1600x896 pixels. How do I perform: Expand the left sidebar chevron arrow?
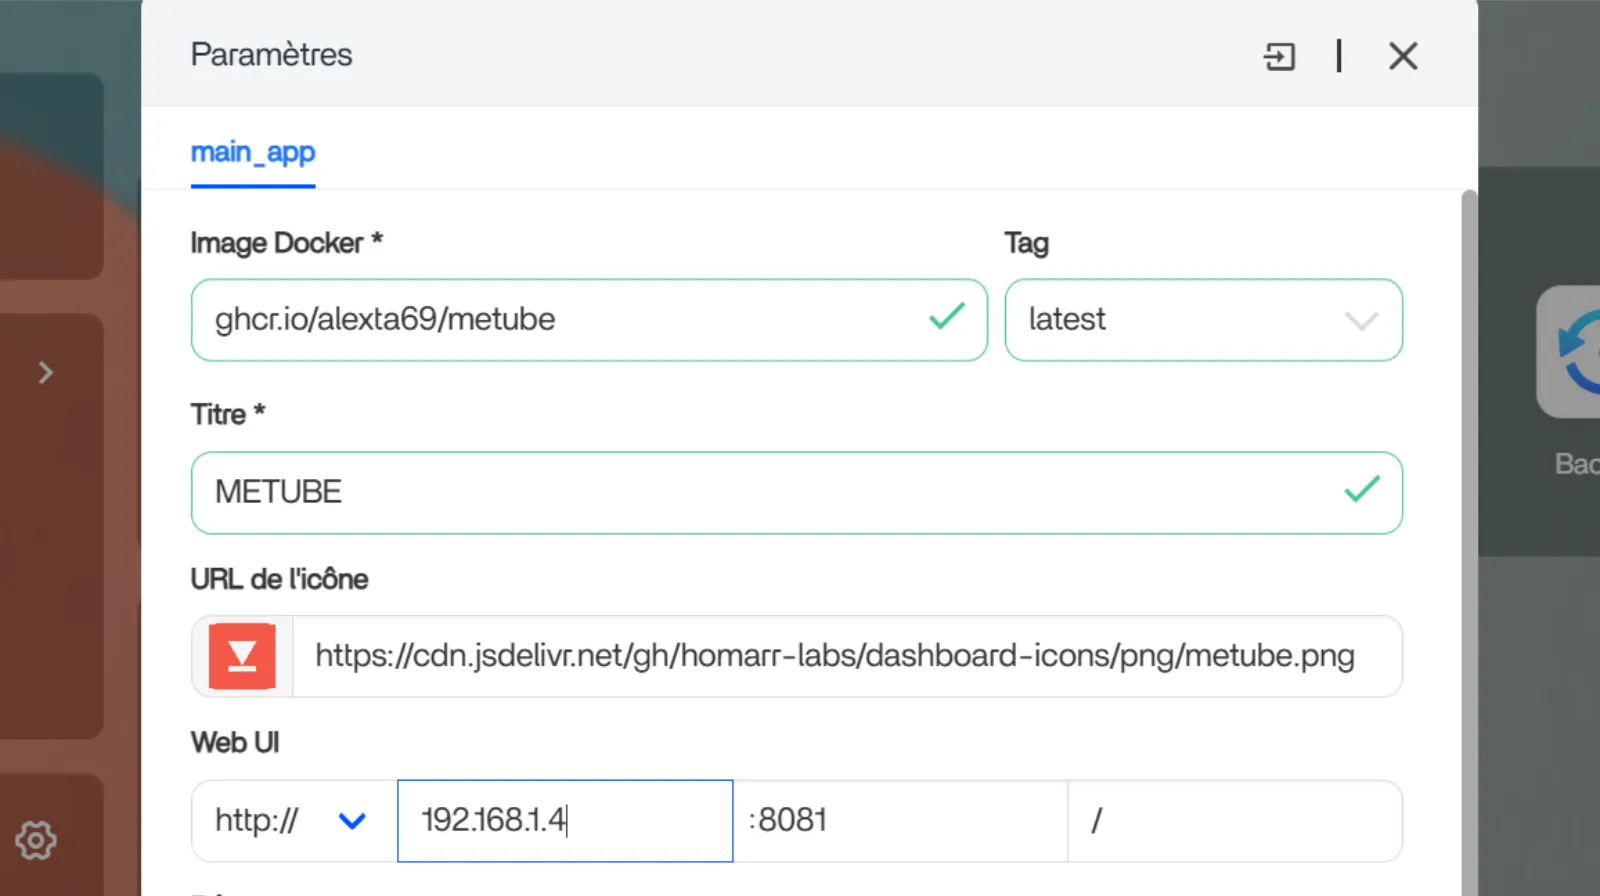[45, 373]
